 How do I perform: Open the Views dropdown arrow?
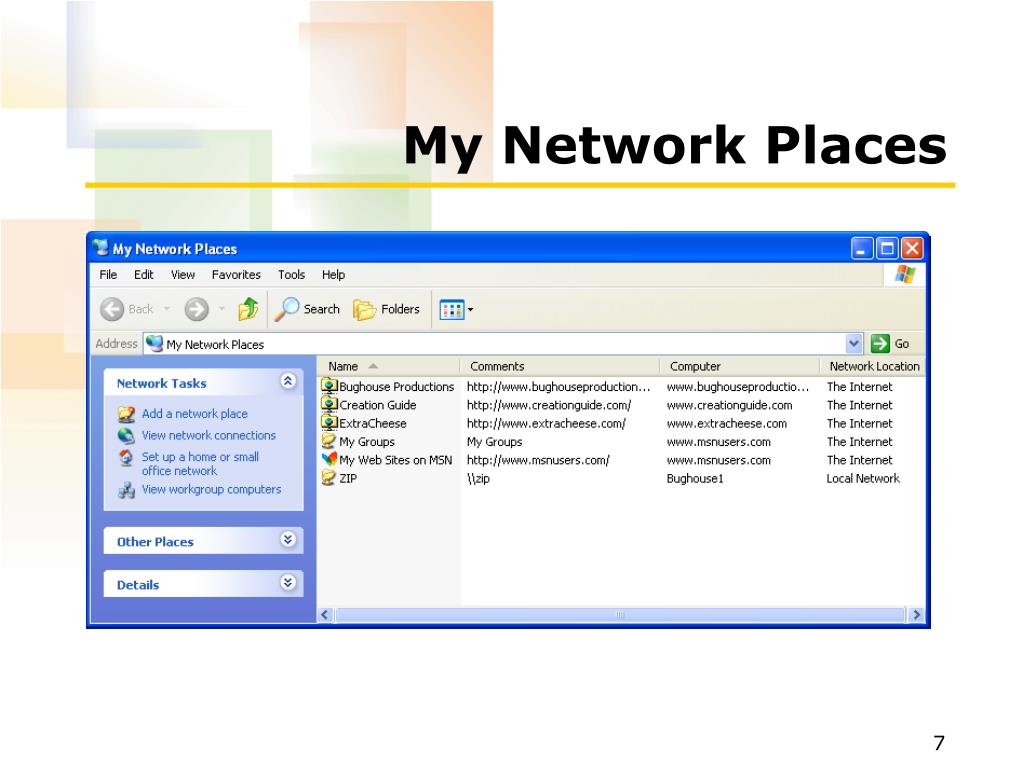pos(470,310)
